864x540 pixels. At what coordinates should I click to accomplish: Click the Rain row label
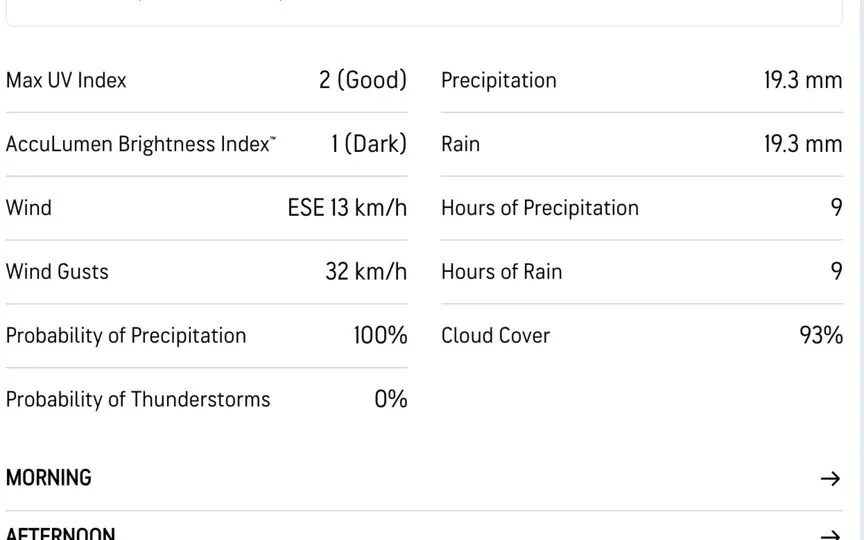point(461,144)
